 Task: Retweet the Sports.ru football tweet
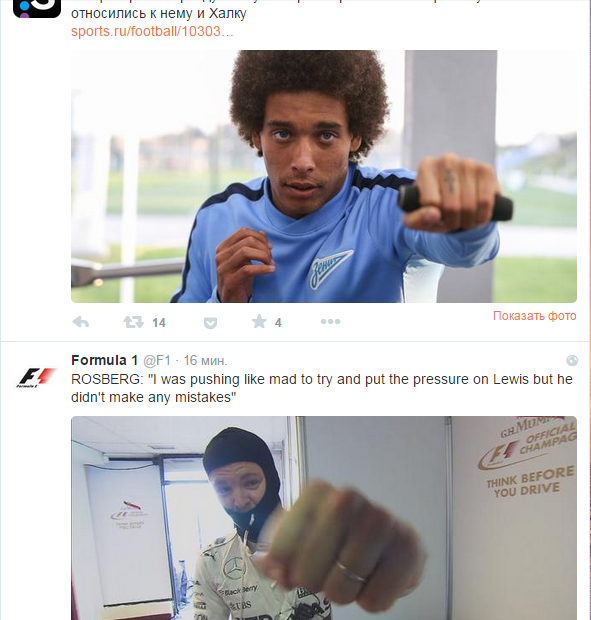pos(134,322)
